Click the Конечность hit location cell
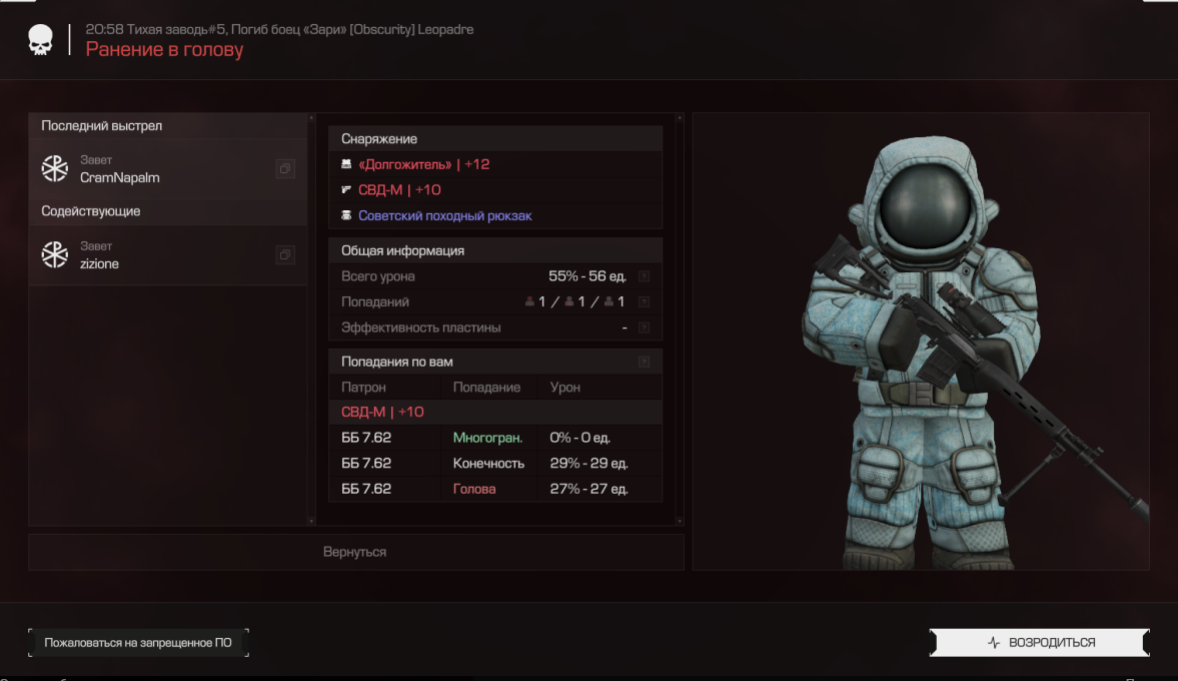 (x=488, y=463)
